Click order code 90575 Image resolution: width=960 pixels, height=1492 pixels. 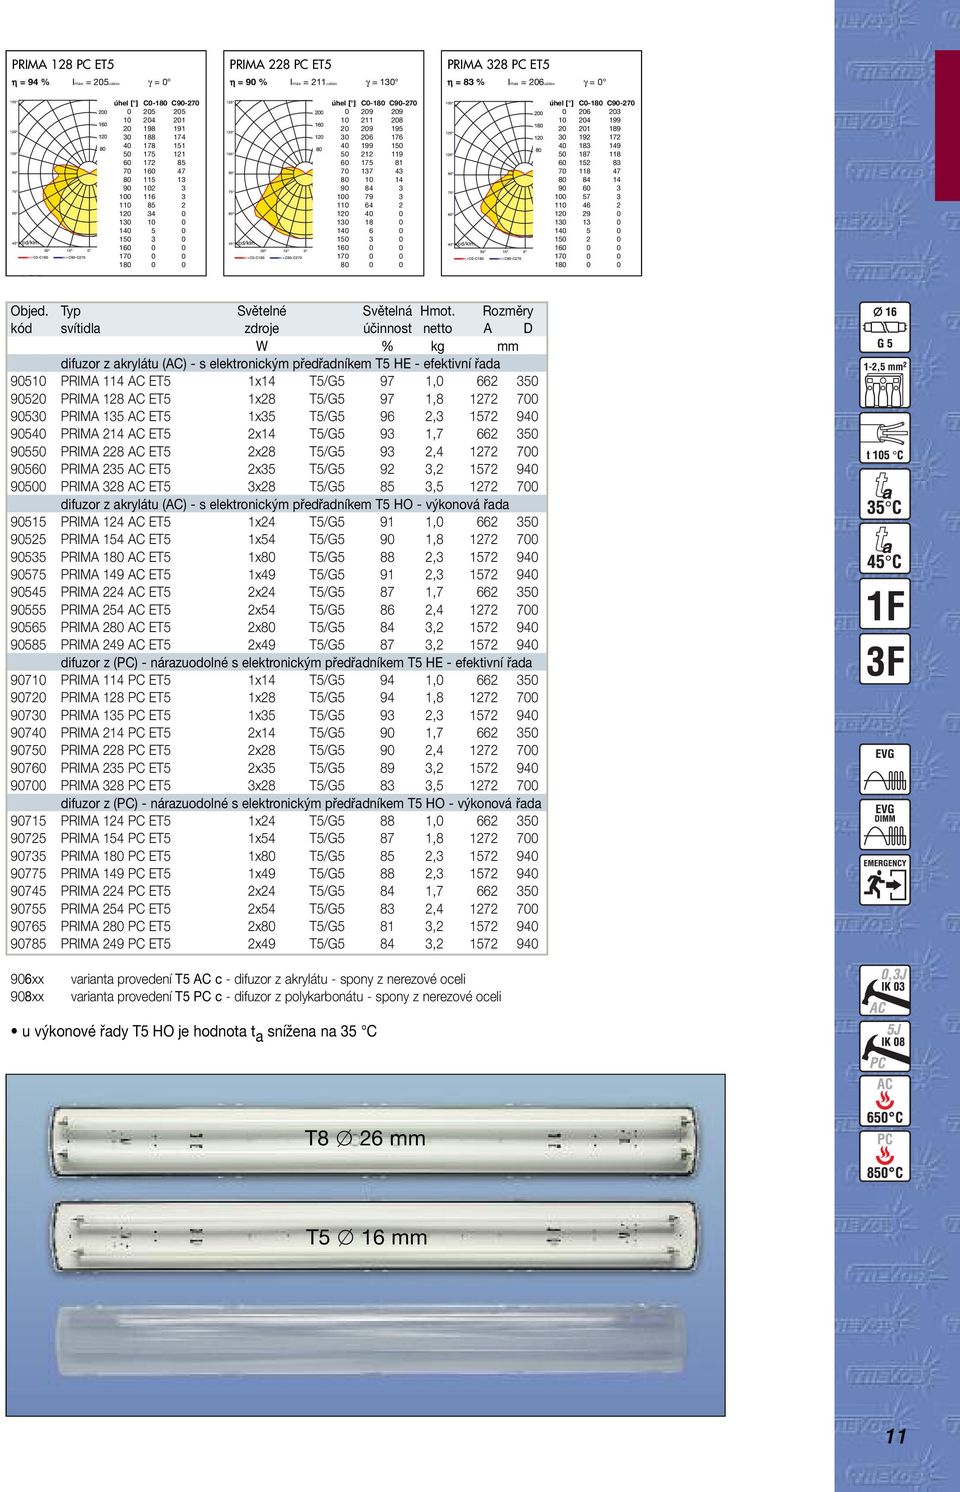coord(28,575)
